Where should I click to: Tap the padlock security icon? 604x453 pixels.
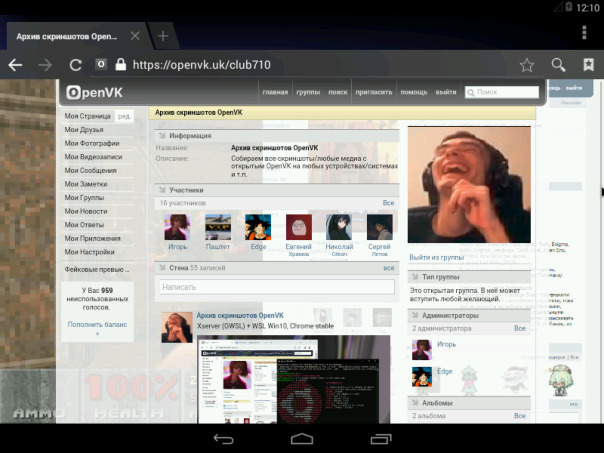pyautogui.click(x=121, y=64)
